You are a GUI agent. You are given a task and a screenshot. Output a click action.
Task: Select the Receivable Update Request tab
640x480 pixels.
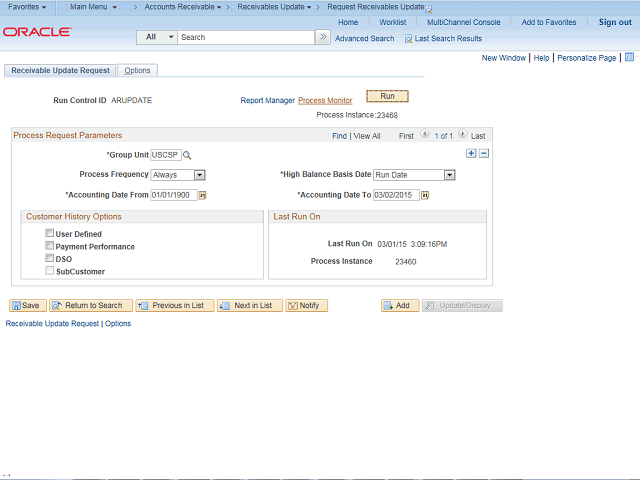[60, 71]
